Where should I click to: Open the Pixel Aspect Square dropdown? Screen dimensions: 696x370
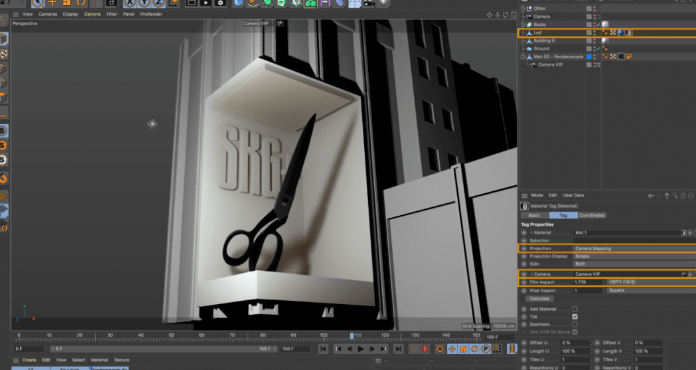tap(651, 290)
